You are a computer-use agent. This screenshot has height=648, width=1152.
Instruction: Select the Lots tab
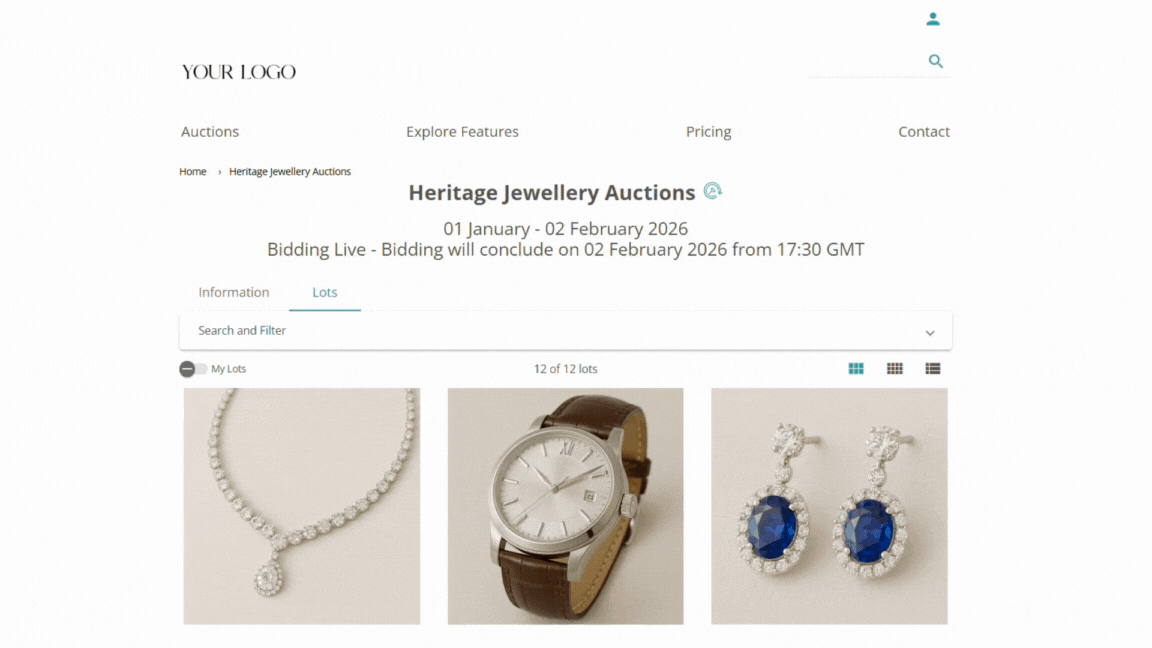[x=325, y=293]
